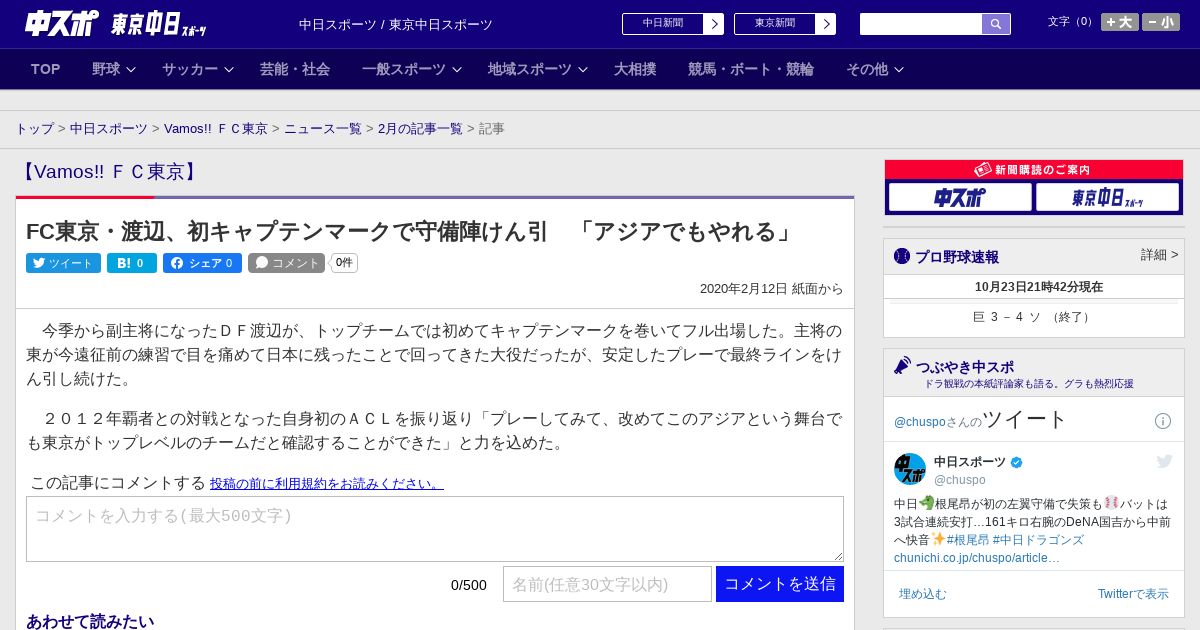Share article on Facebook シェア button
The height and width of the screenshot is (630, 1200).
coord(202,263)
